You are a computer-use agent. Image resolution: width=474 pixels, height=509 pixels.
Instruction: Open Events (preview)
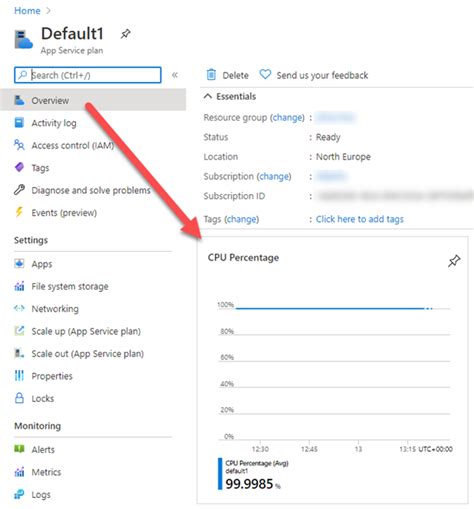(x=64, y=213)
